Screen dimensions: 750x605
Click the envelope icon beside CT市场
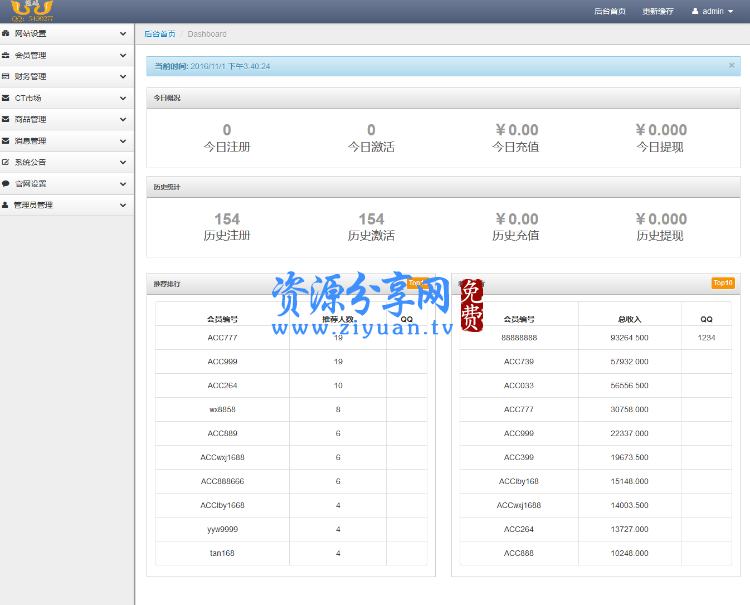6,98
